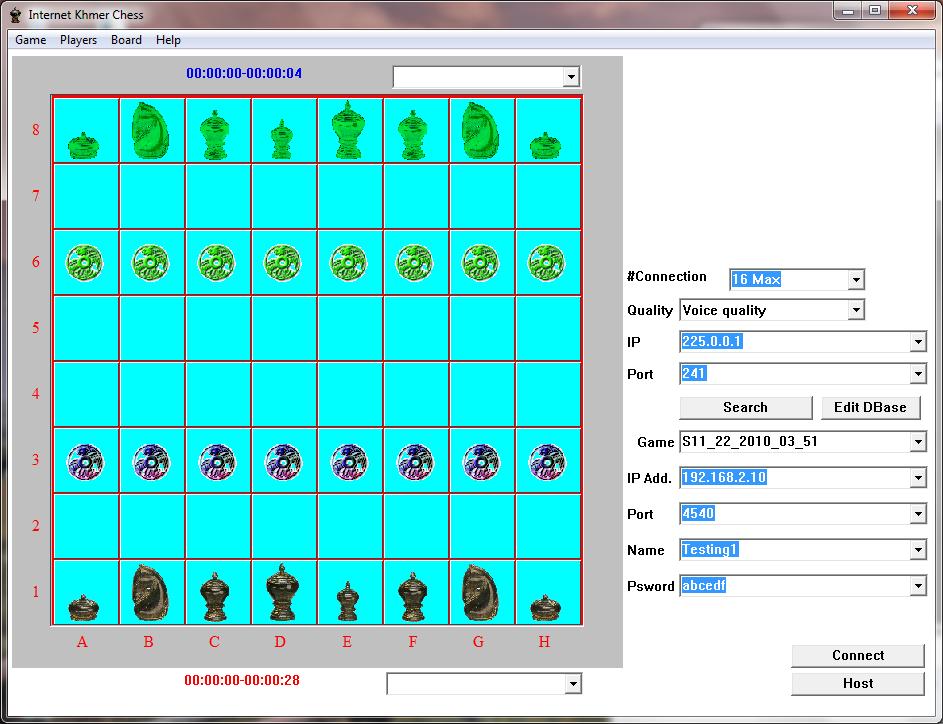Click the Connect button

(x=858, y=655)
